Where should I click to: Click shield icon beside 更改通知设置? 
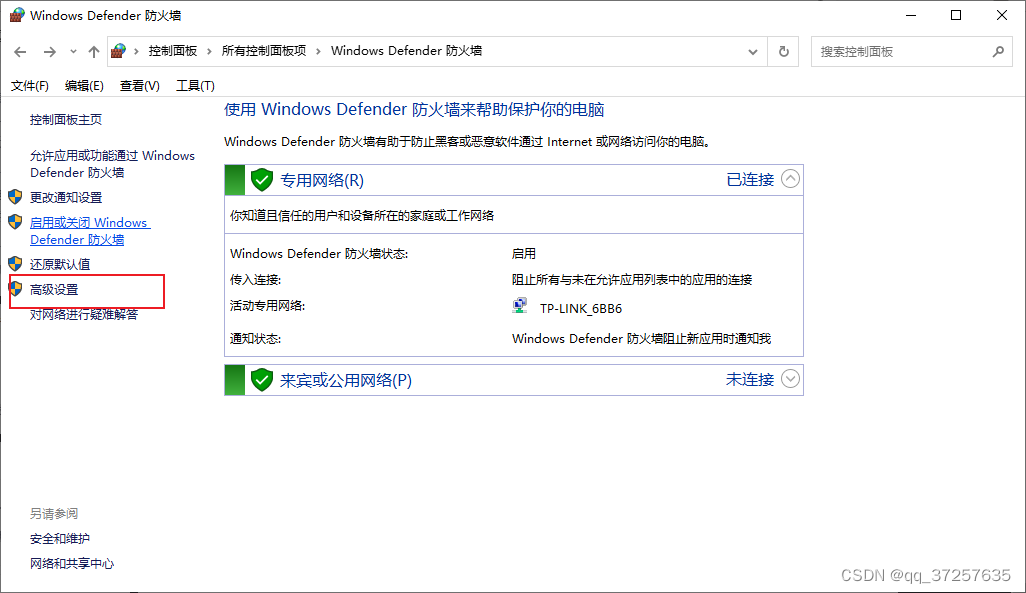click(15, 197)
